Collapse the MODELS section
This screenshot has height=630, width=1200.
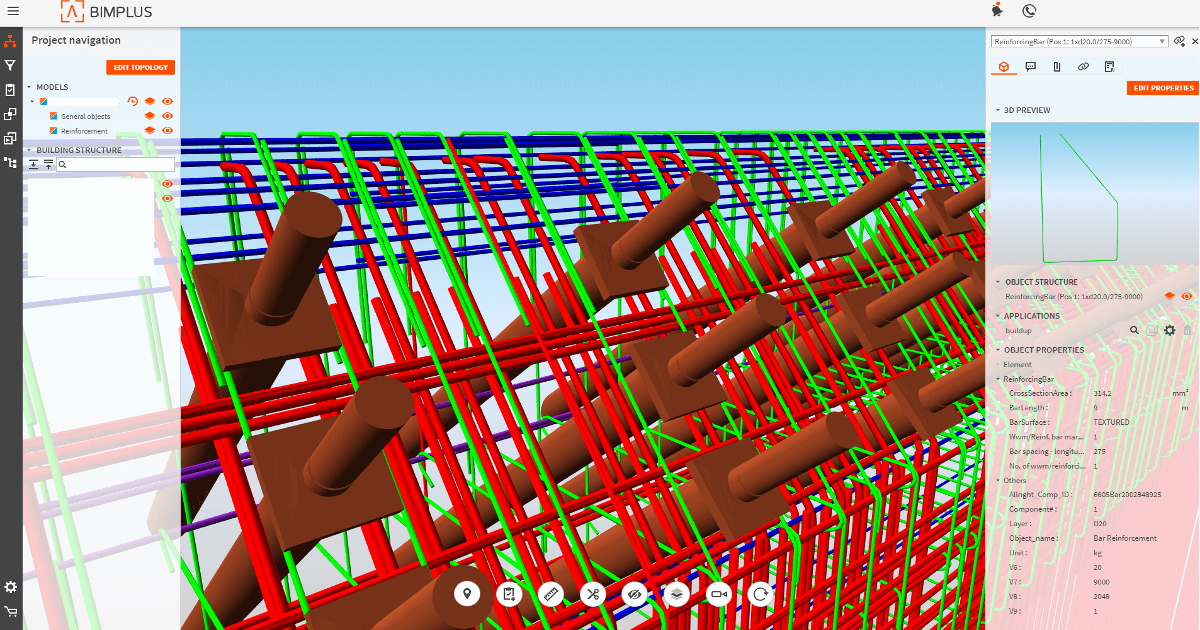[29, 87]
